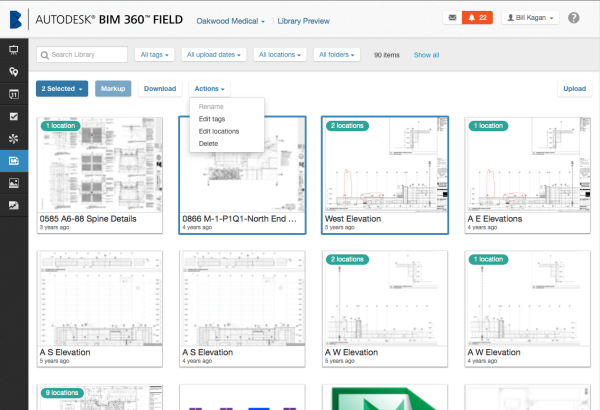Choose Edit tags in the Actions menu
600x410 pixels.
point(212,119)
